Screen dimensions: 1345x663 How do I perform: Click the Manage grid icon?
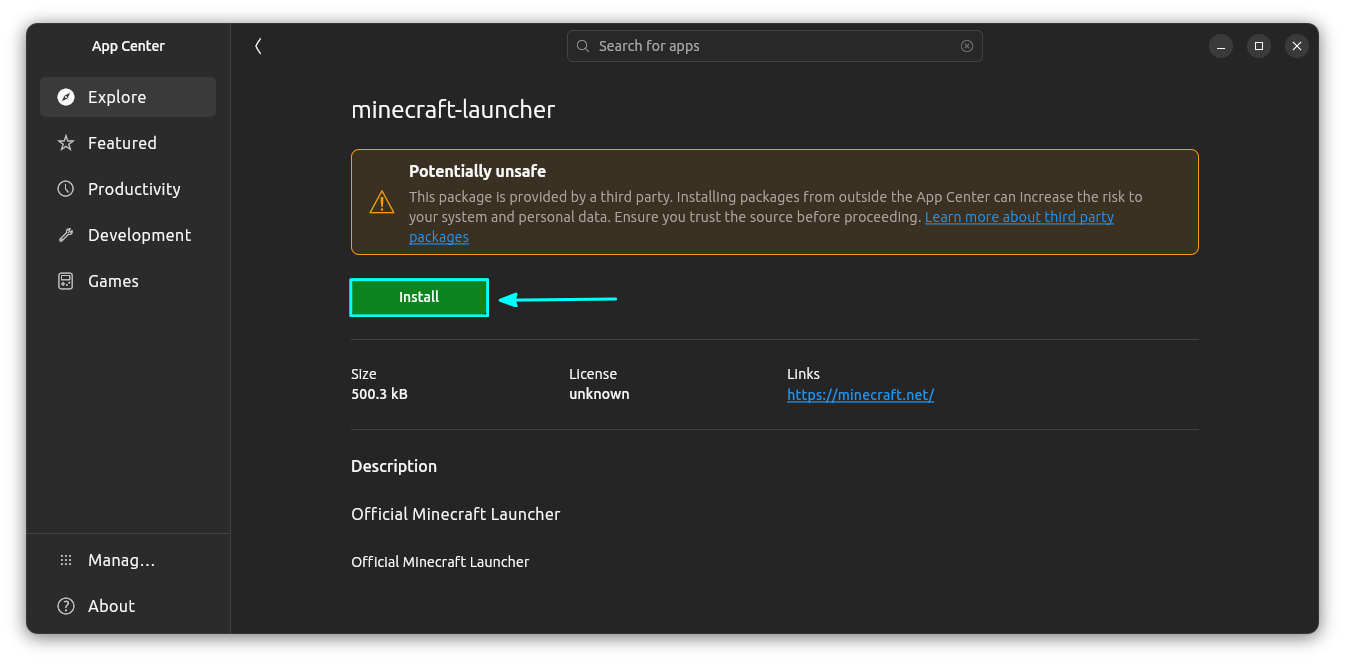pyautogui.click(x=66, y=560)
